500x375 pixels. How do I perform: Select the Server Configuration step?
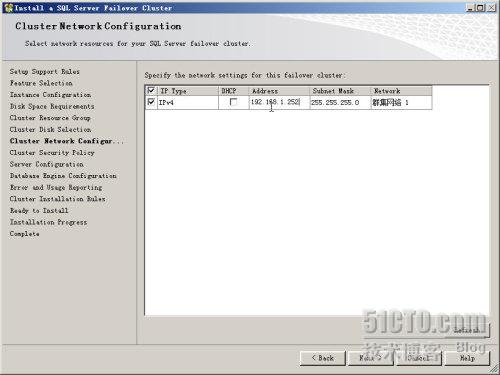[47, 164]
